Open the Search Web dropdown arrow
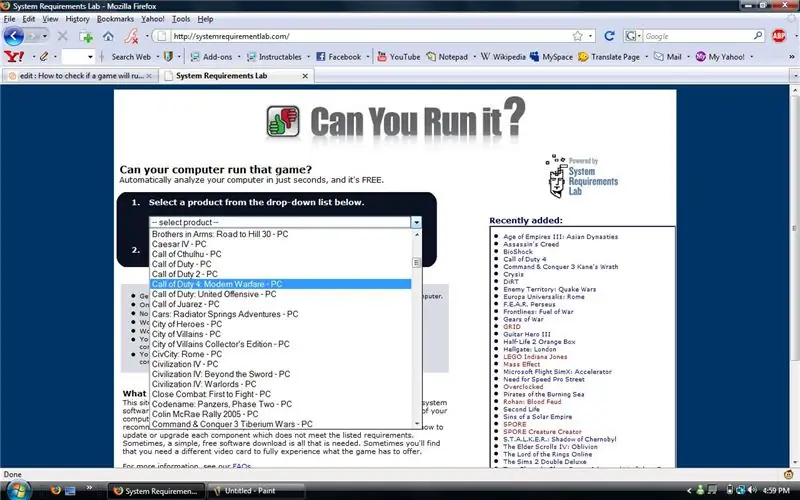This screenshot has width=800, height=500. point(157,57)
